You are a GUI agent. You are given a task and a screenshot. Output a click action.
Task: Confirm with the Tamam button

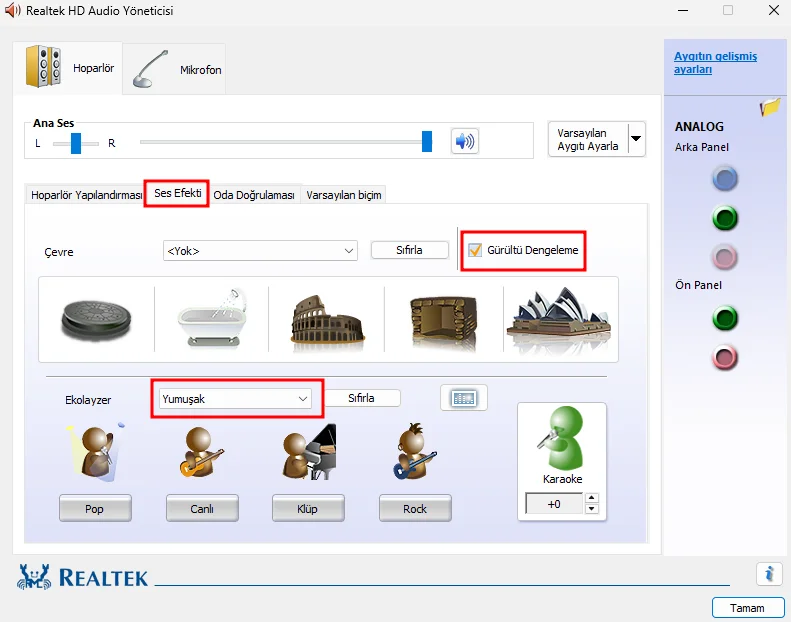[x=748, y=608]
